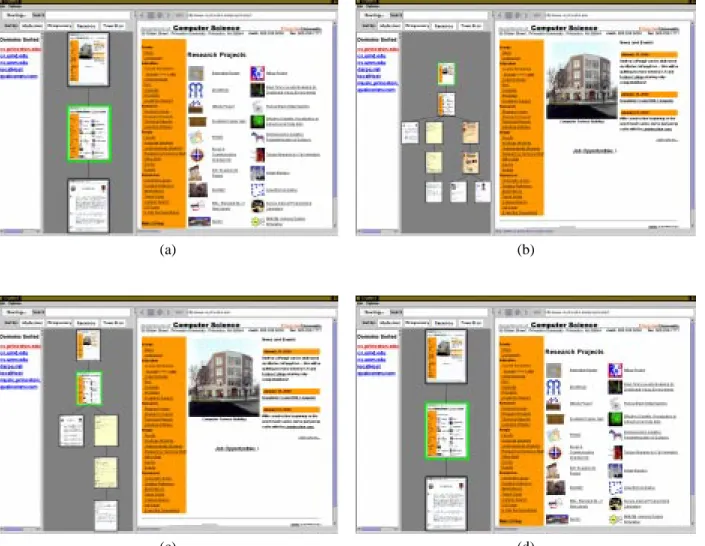Open the last blue domain link in panel (c) list

coord(19,387)
